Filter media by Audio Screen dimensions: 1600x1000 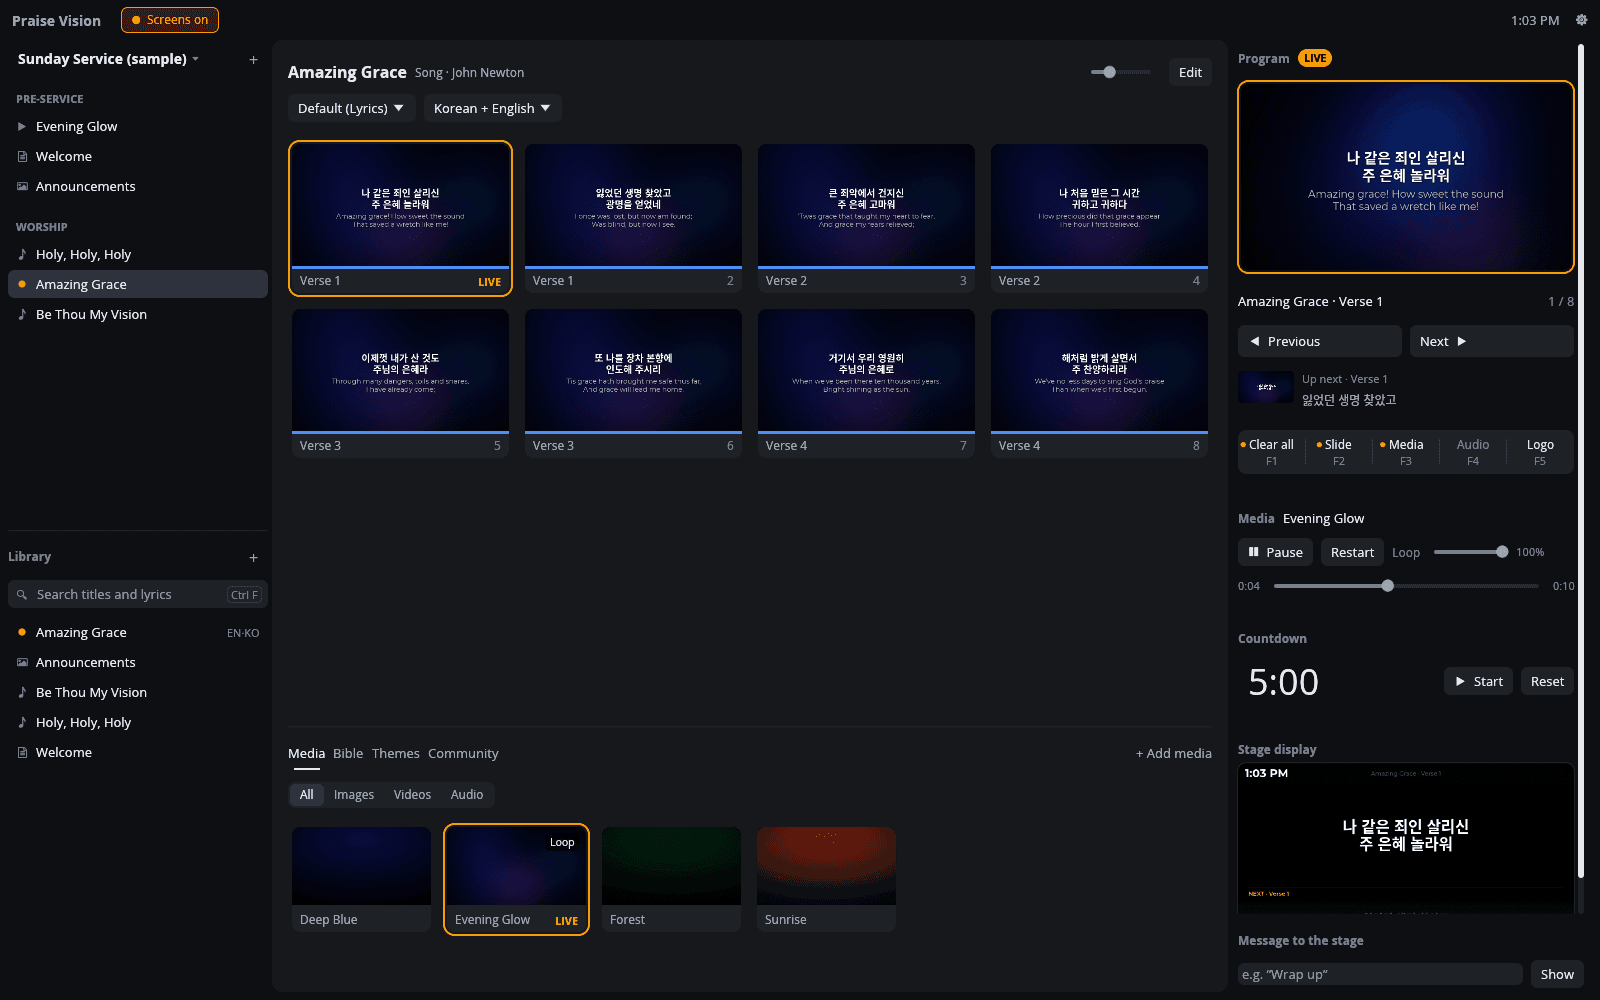coord(467,795)
